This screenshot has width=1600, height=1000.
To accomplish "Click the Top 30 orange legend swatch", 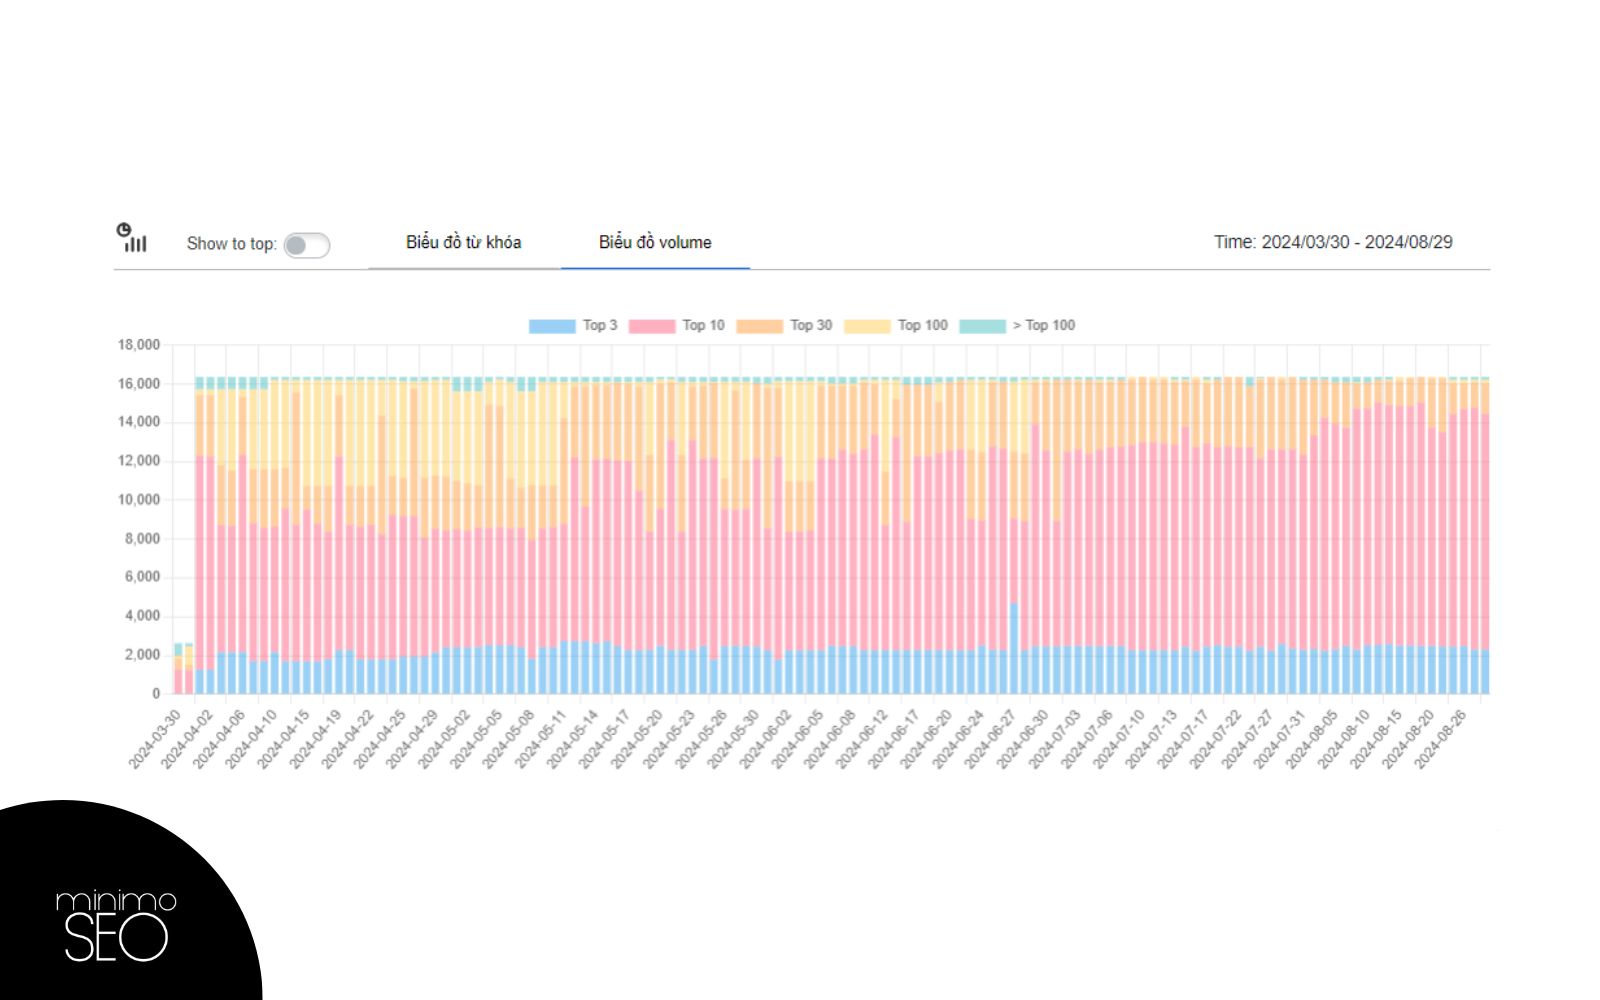I will coord(759,326).
